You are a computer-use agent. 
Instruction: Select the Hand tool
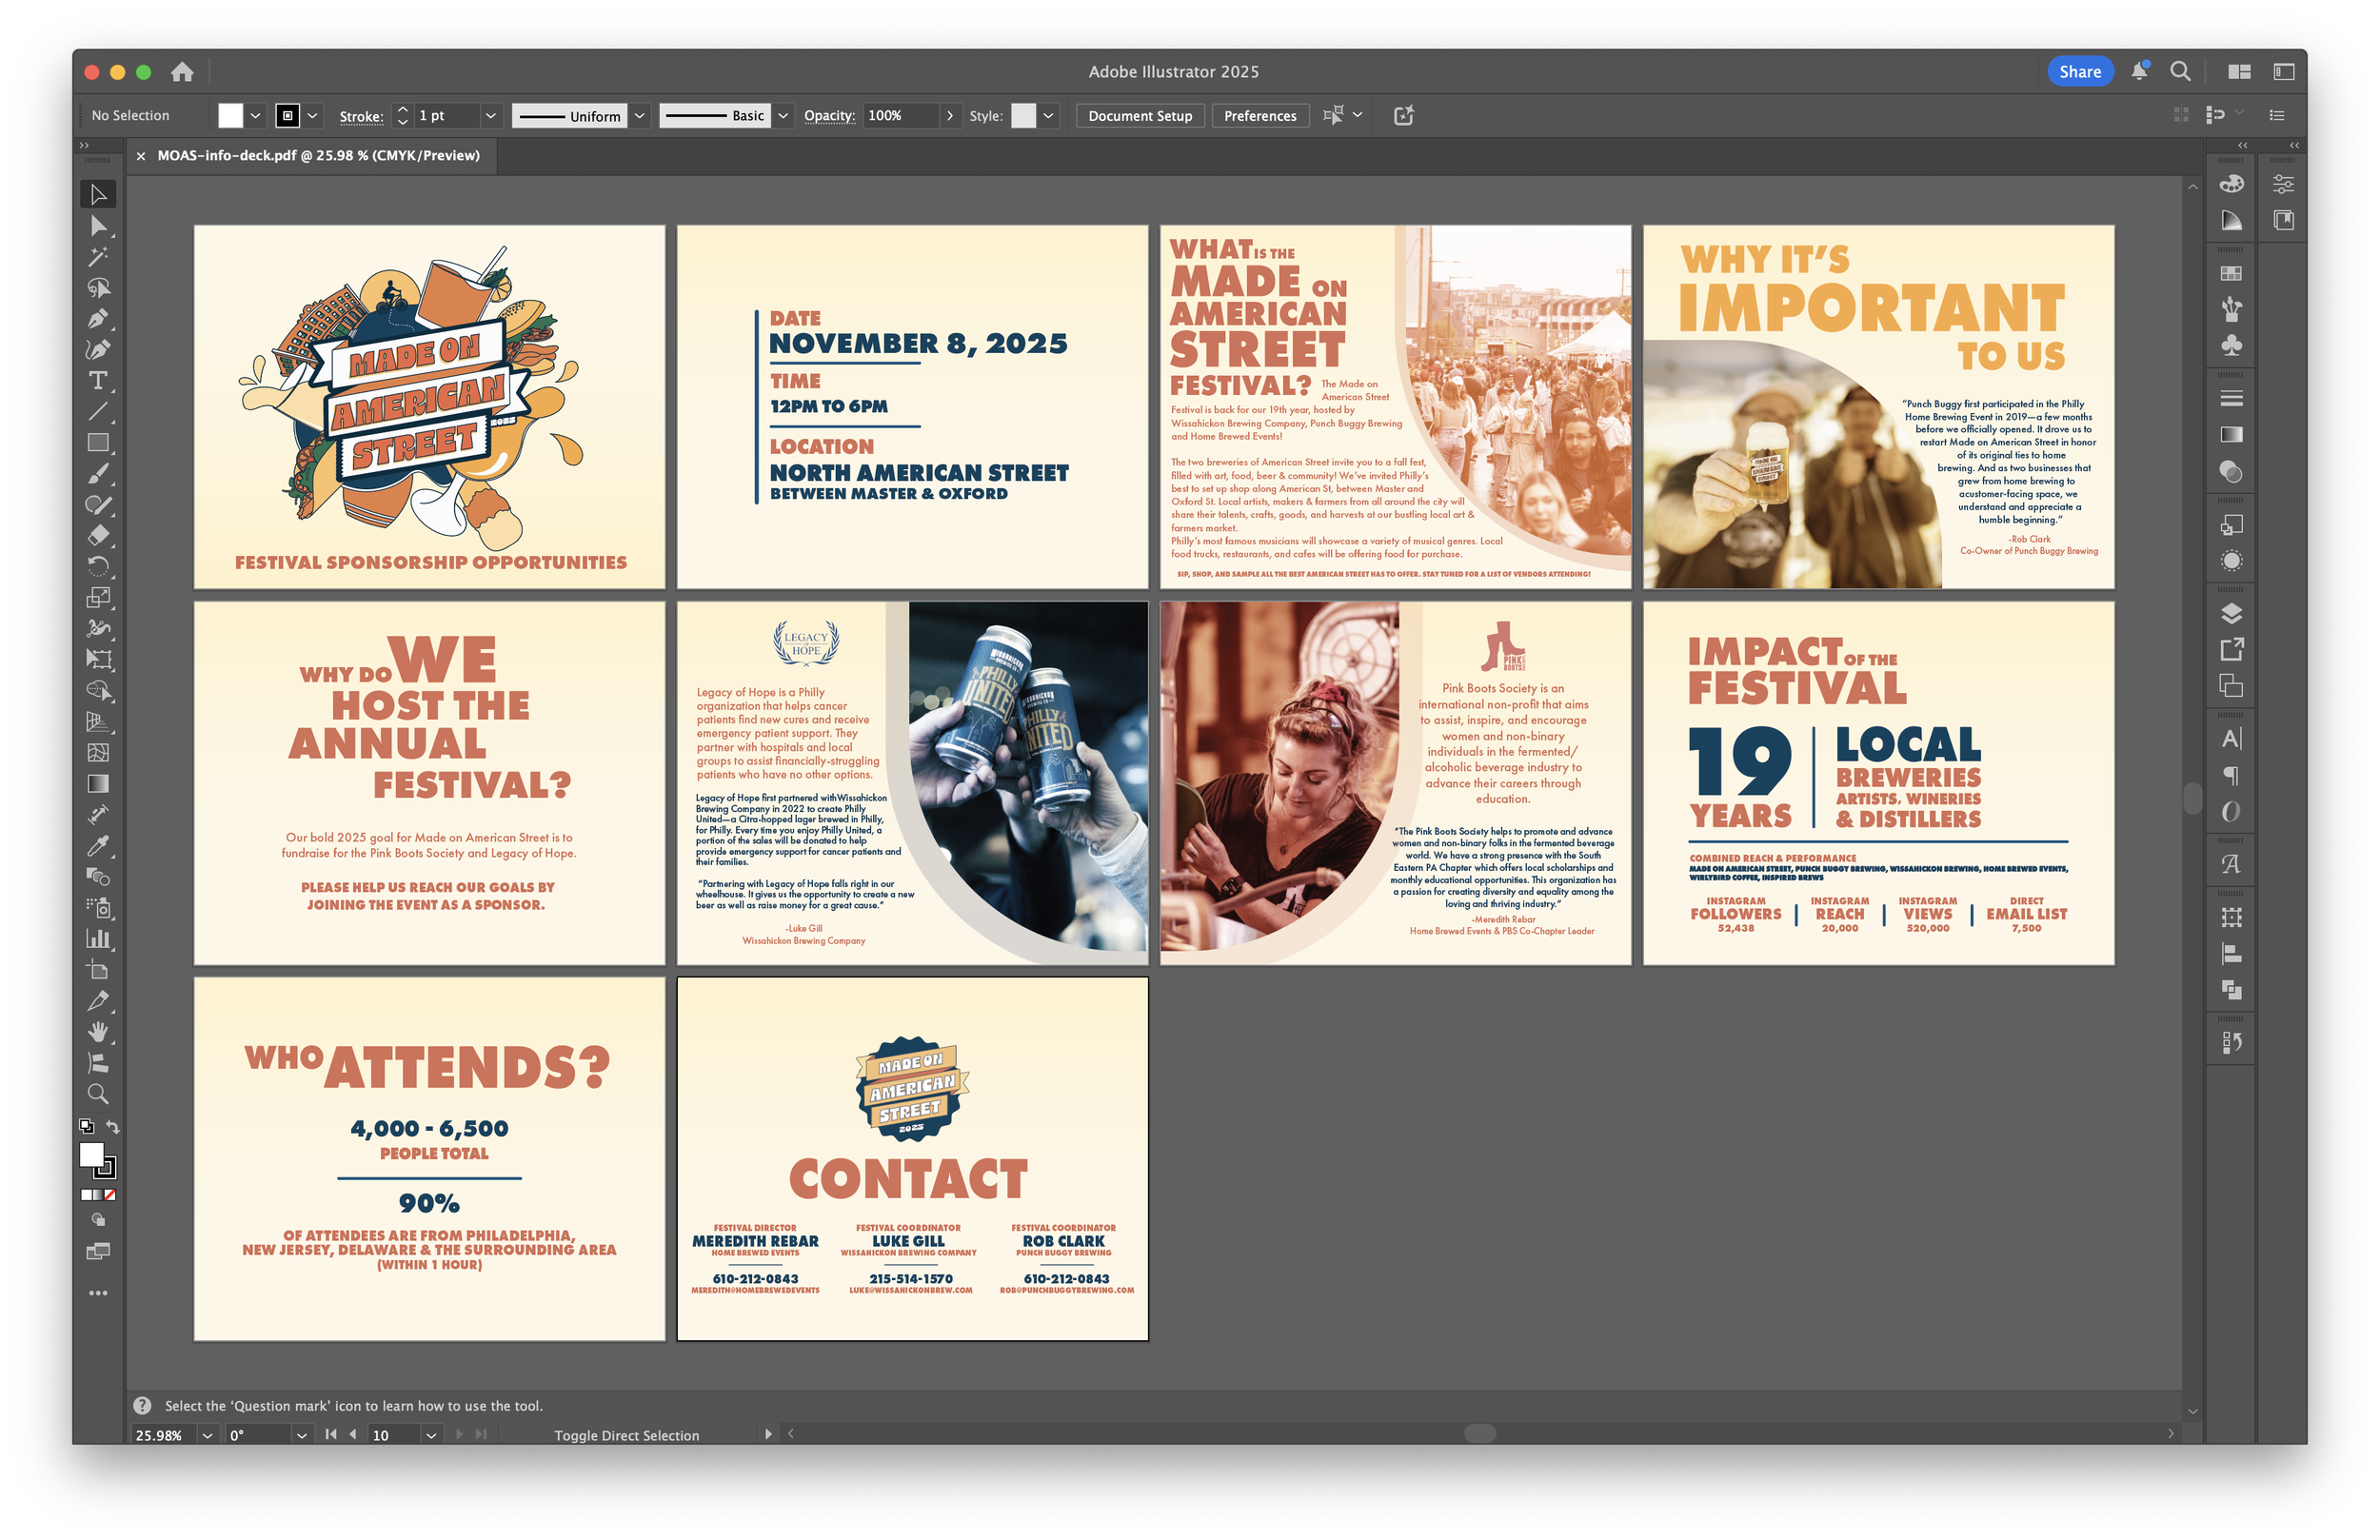click(x=98, y=1032)
